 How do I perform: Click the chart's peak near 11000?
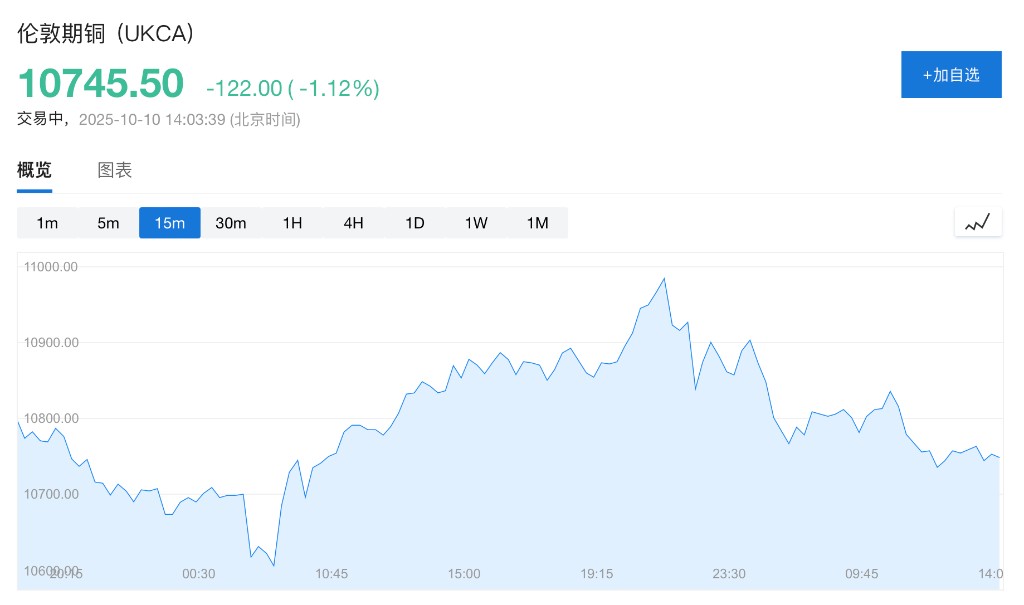click(664, 279)
